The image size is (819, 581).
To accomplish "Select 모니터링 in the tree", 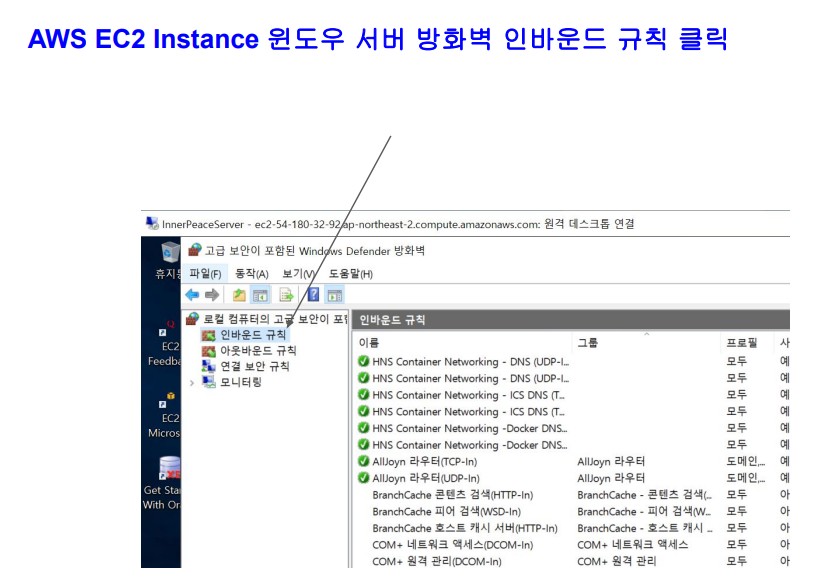I will [x=240, y=382].
